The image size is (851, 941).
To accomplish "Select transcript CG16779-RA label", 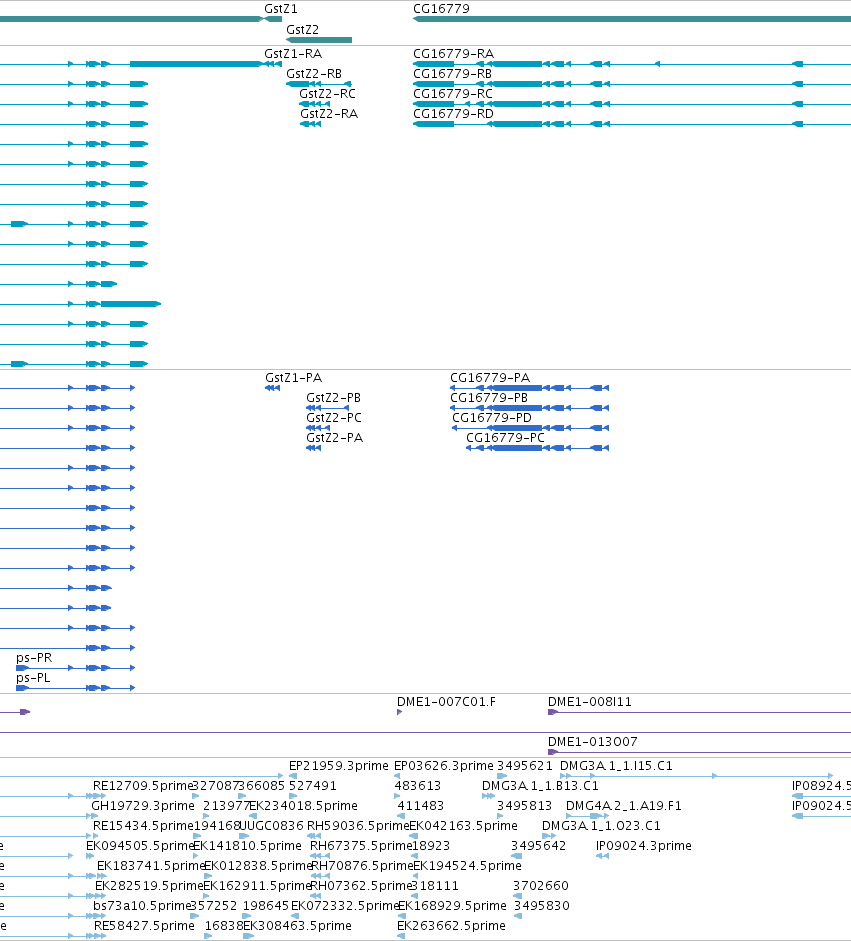I will click(454, 54).
